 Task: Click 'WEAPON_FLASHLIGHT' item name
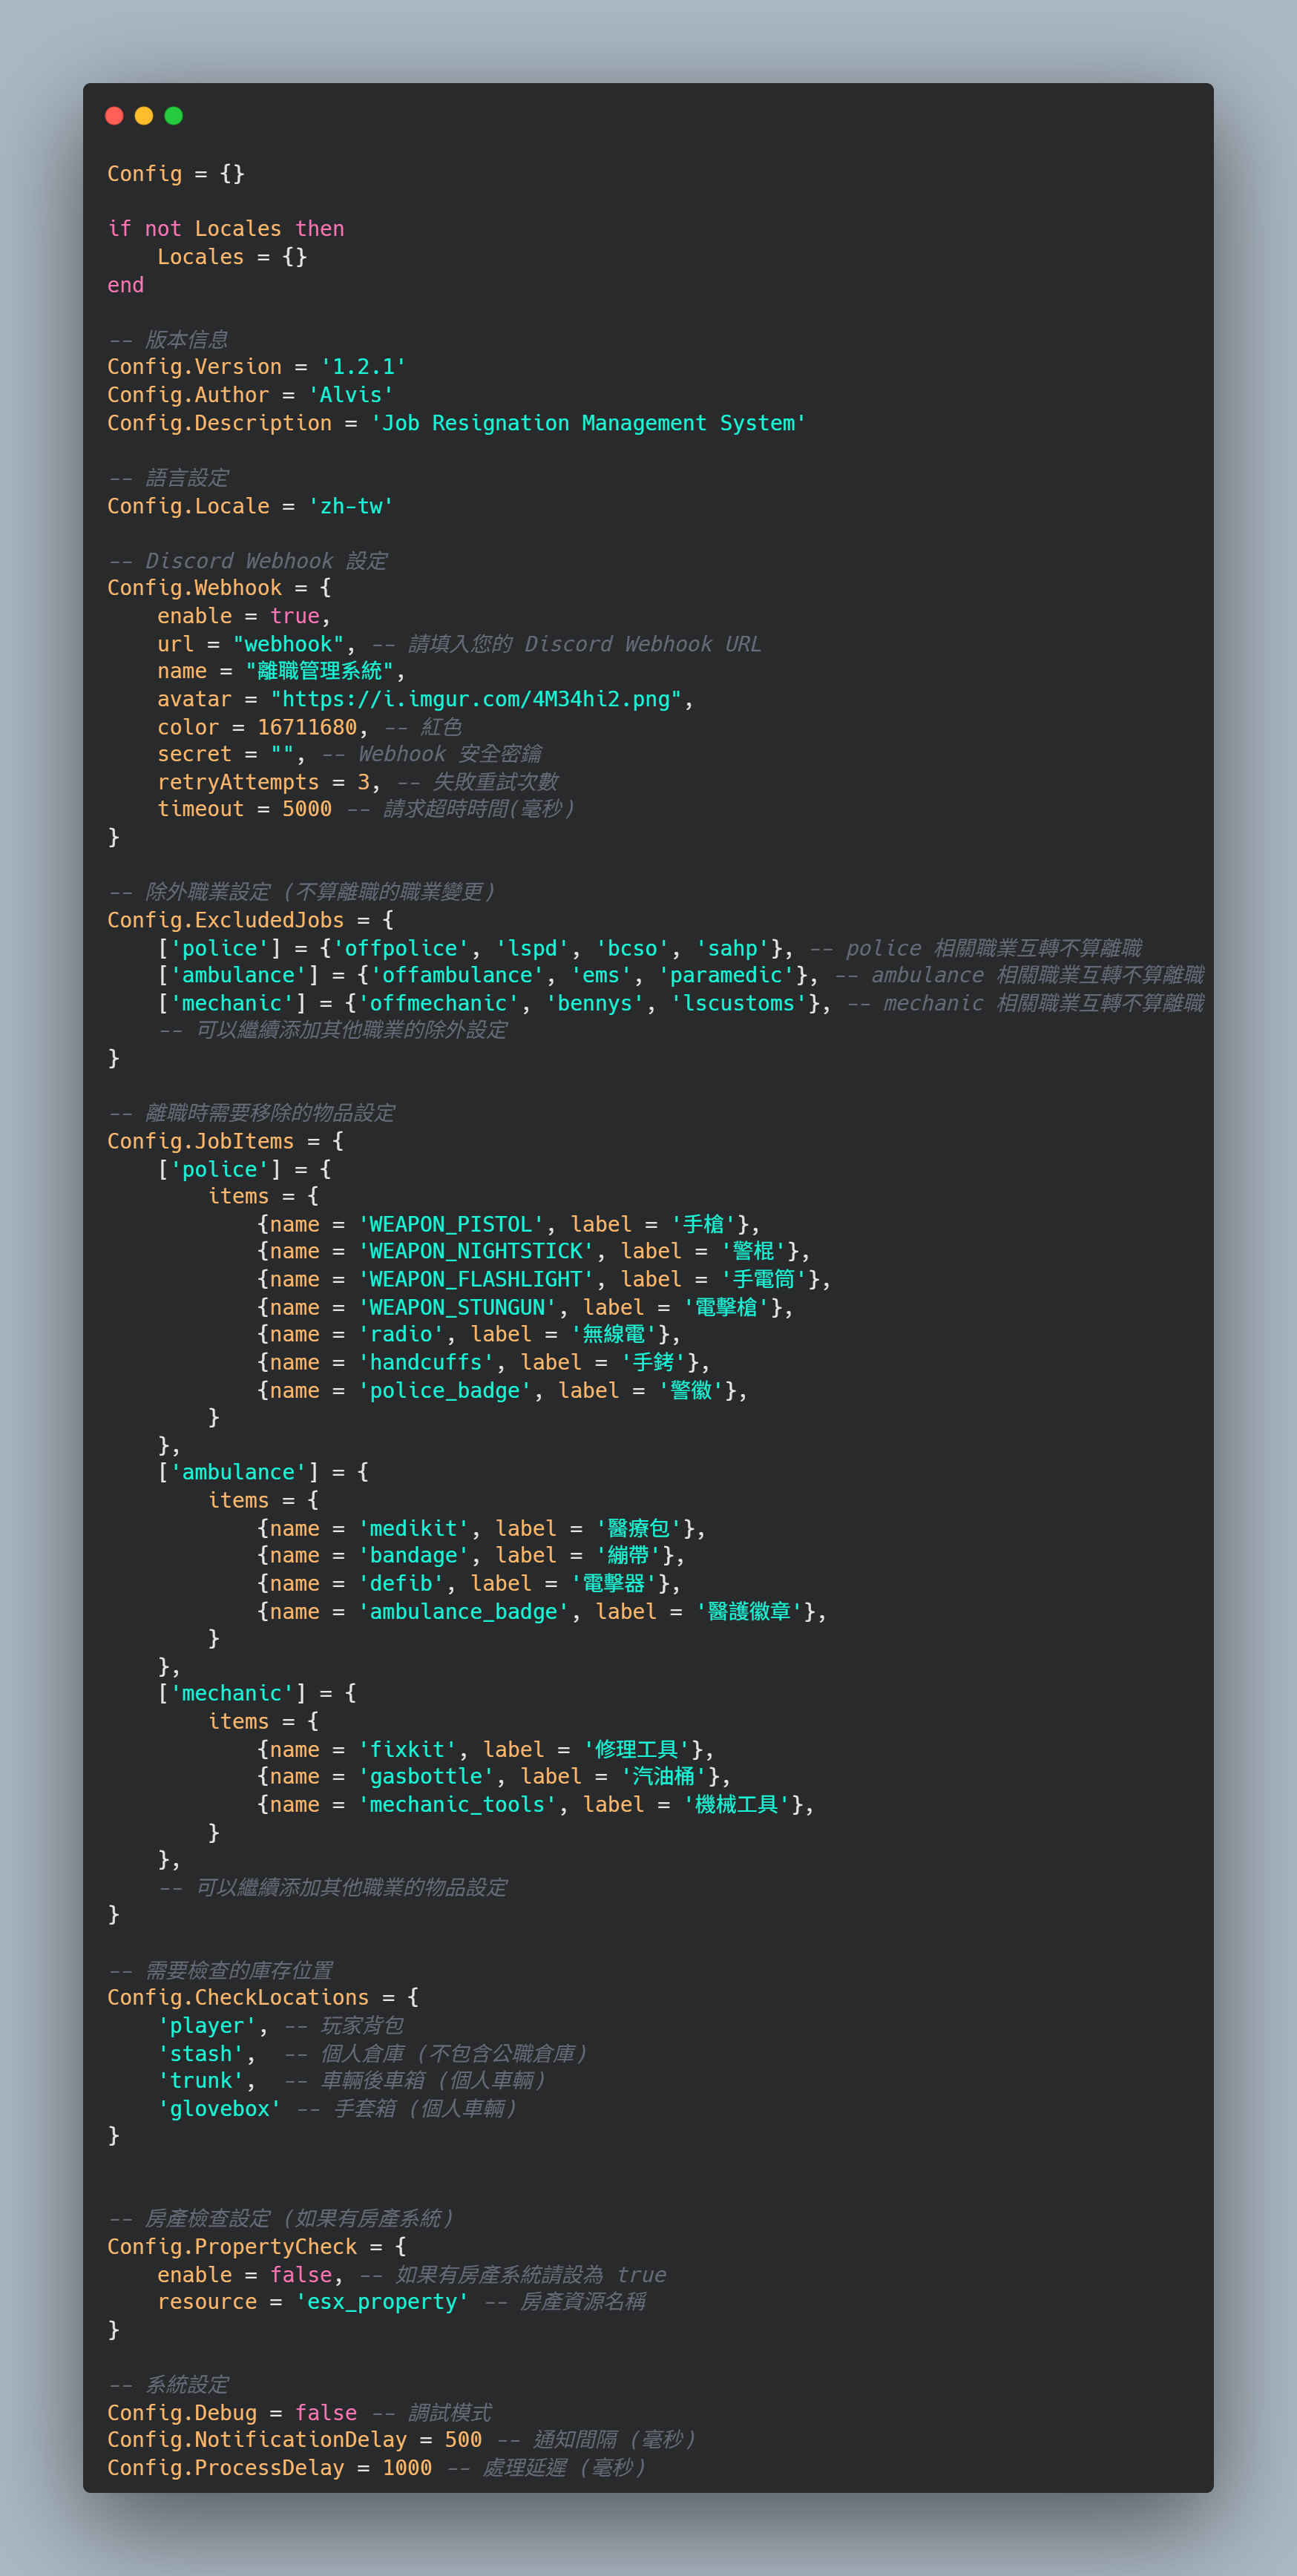476,1279
